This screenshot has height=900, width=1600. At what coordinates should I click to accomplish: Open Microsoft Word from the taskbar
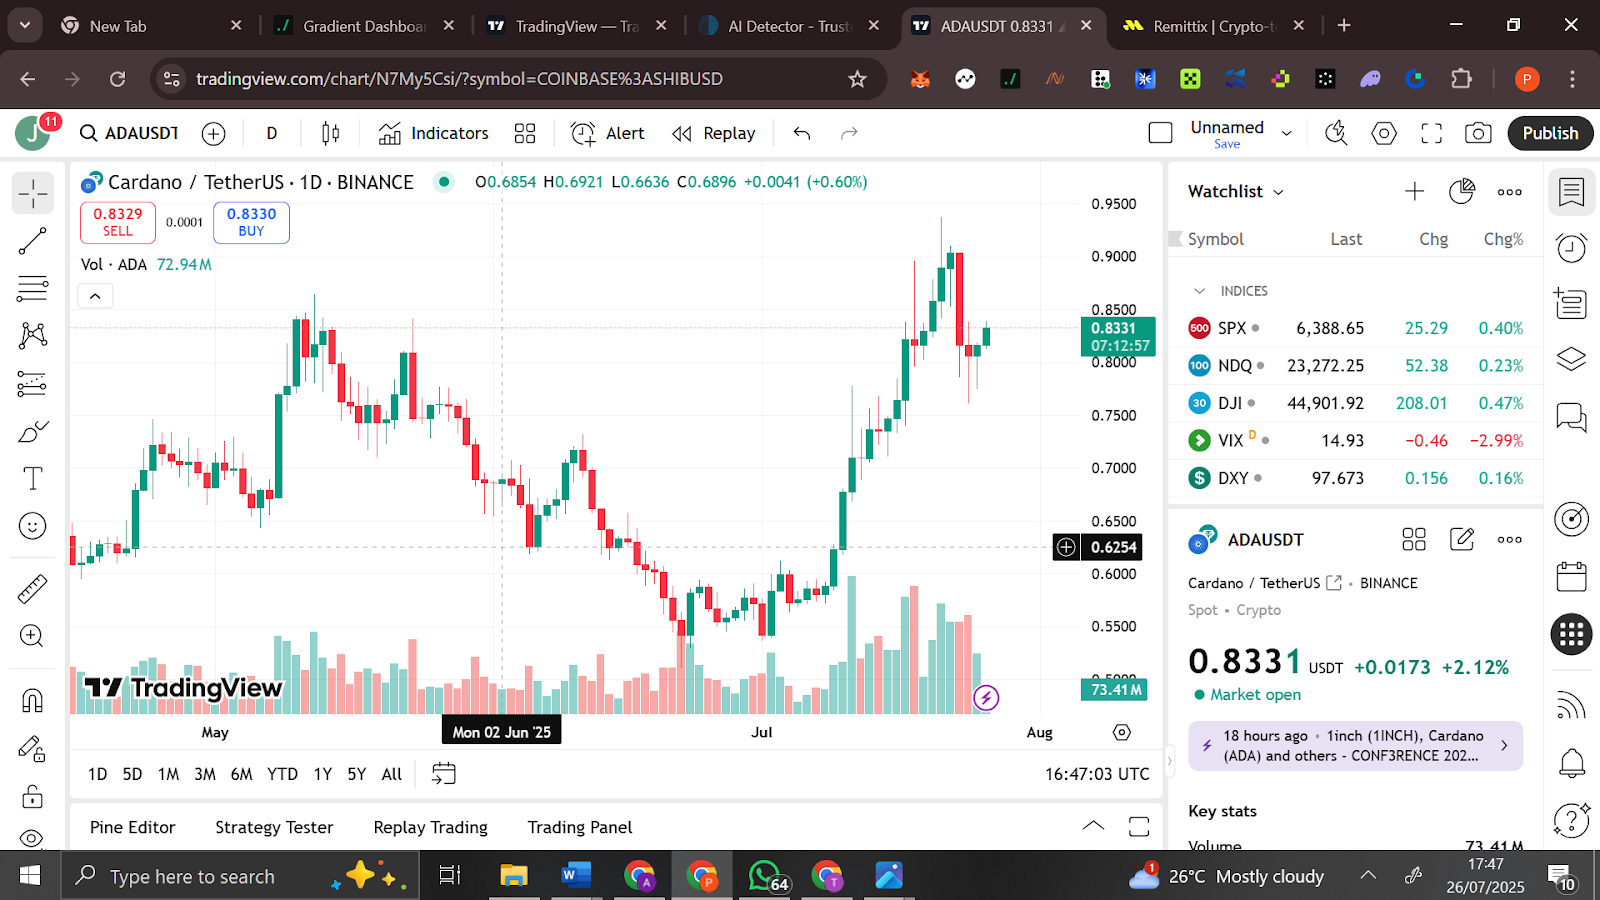(x=575, y=877)
